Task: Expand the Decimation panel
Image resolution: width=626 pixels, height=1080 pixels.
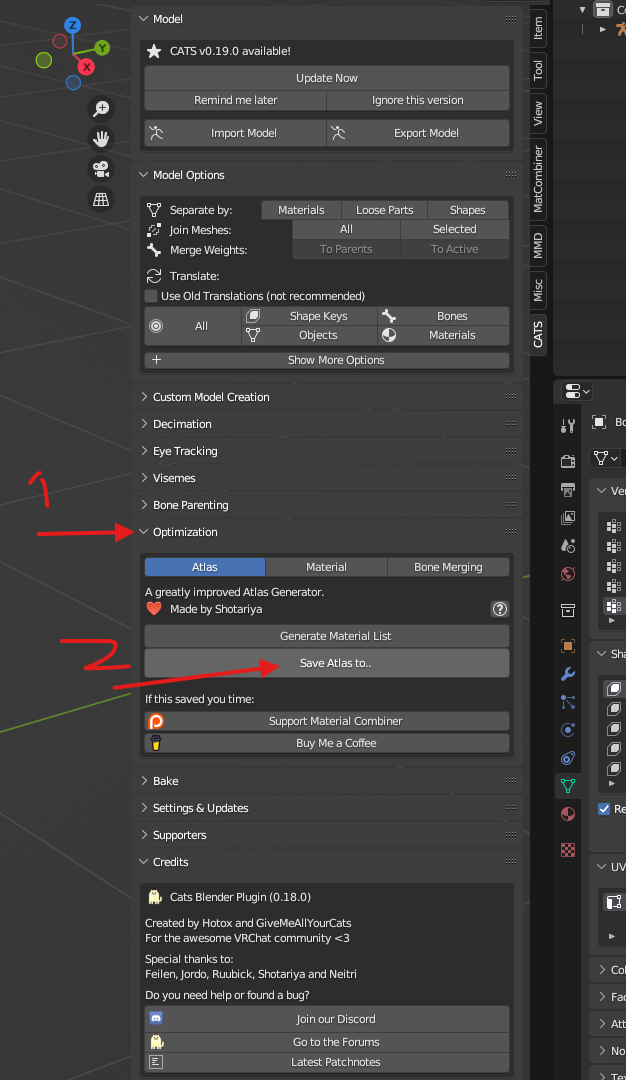Action: pos(144,424)
